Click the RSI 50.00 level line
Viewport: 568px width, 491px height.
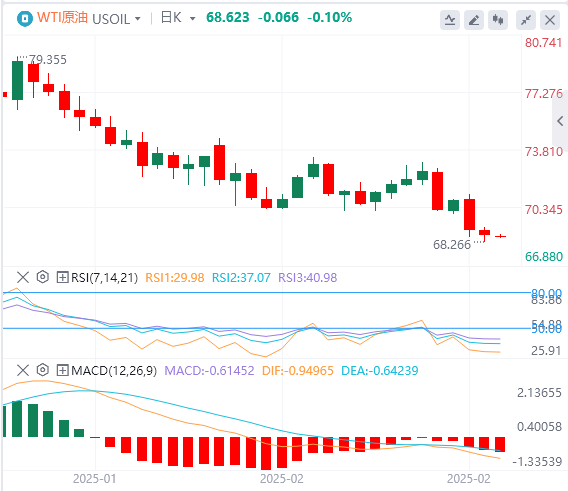point(266,328)
